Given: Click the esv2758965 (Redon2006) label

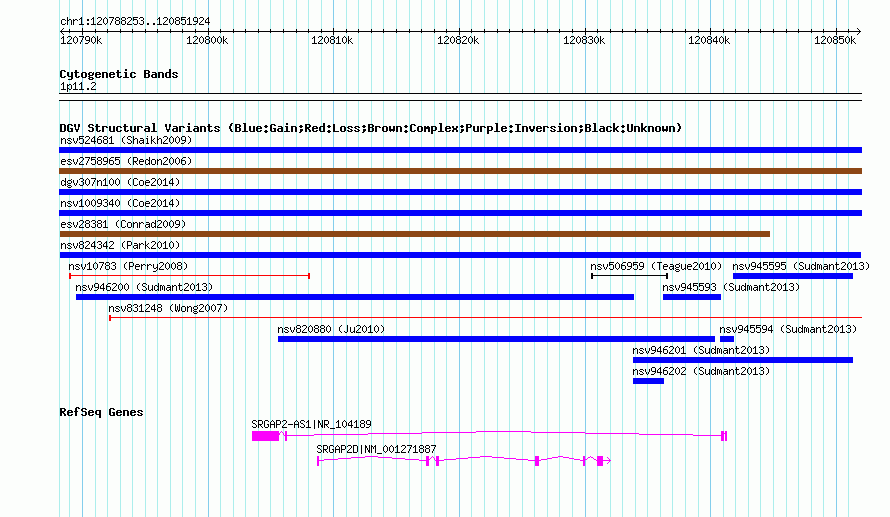Looking at the screenshot, I should 126,161.
